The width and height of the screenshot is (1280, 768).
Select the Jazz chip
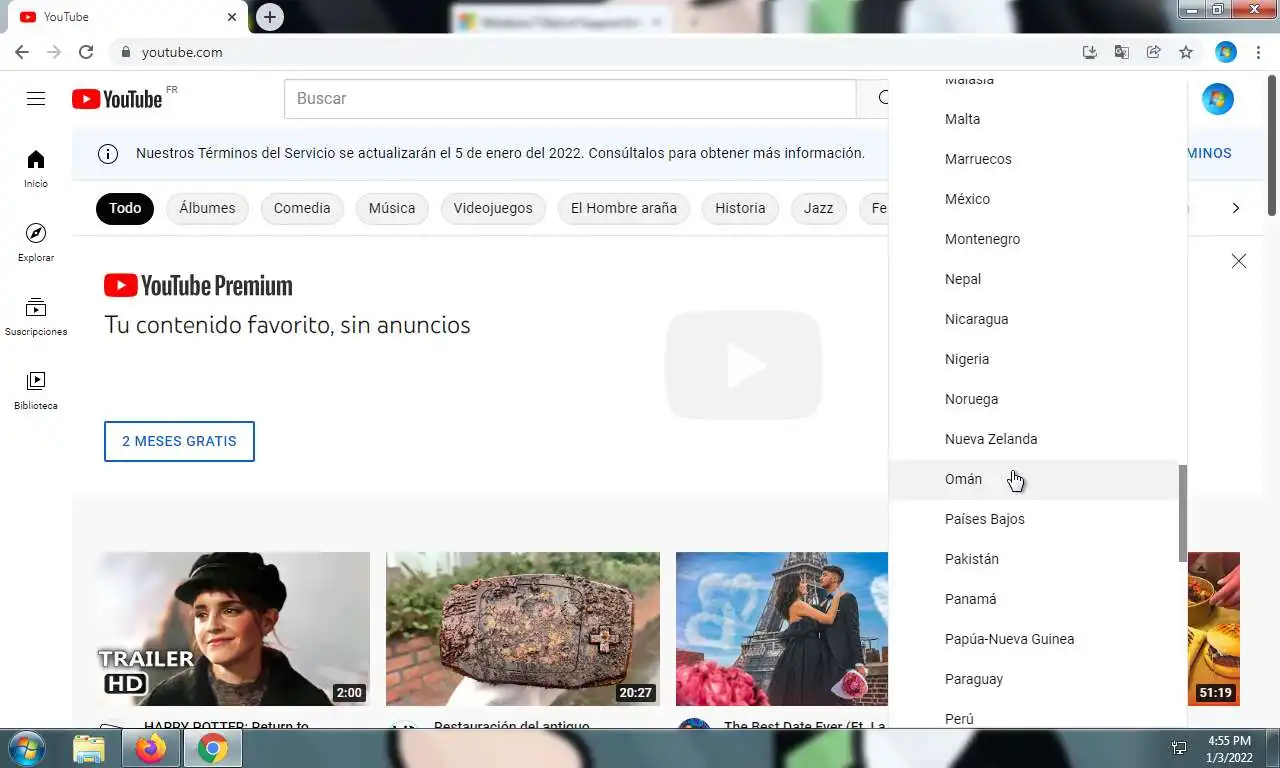click(818, 208)
